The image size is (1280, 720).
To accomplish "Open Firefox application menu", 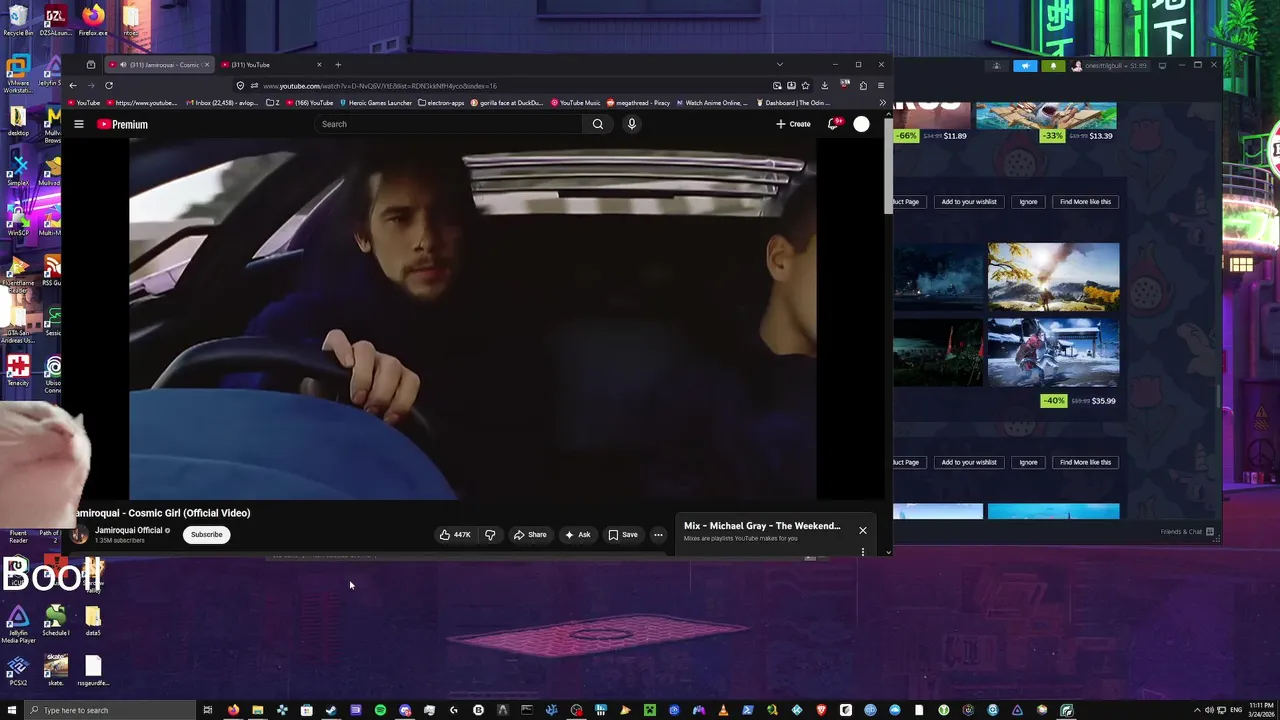I will tap(881, 85).
